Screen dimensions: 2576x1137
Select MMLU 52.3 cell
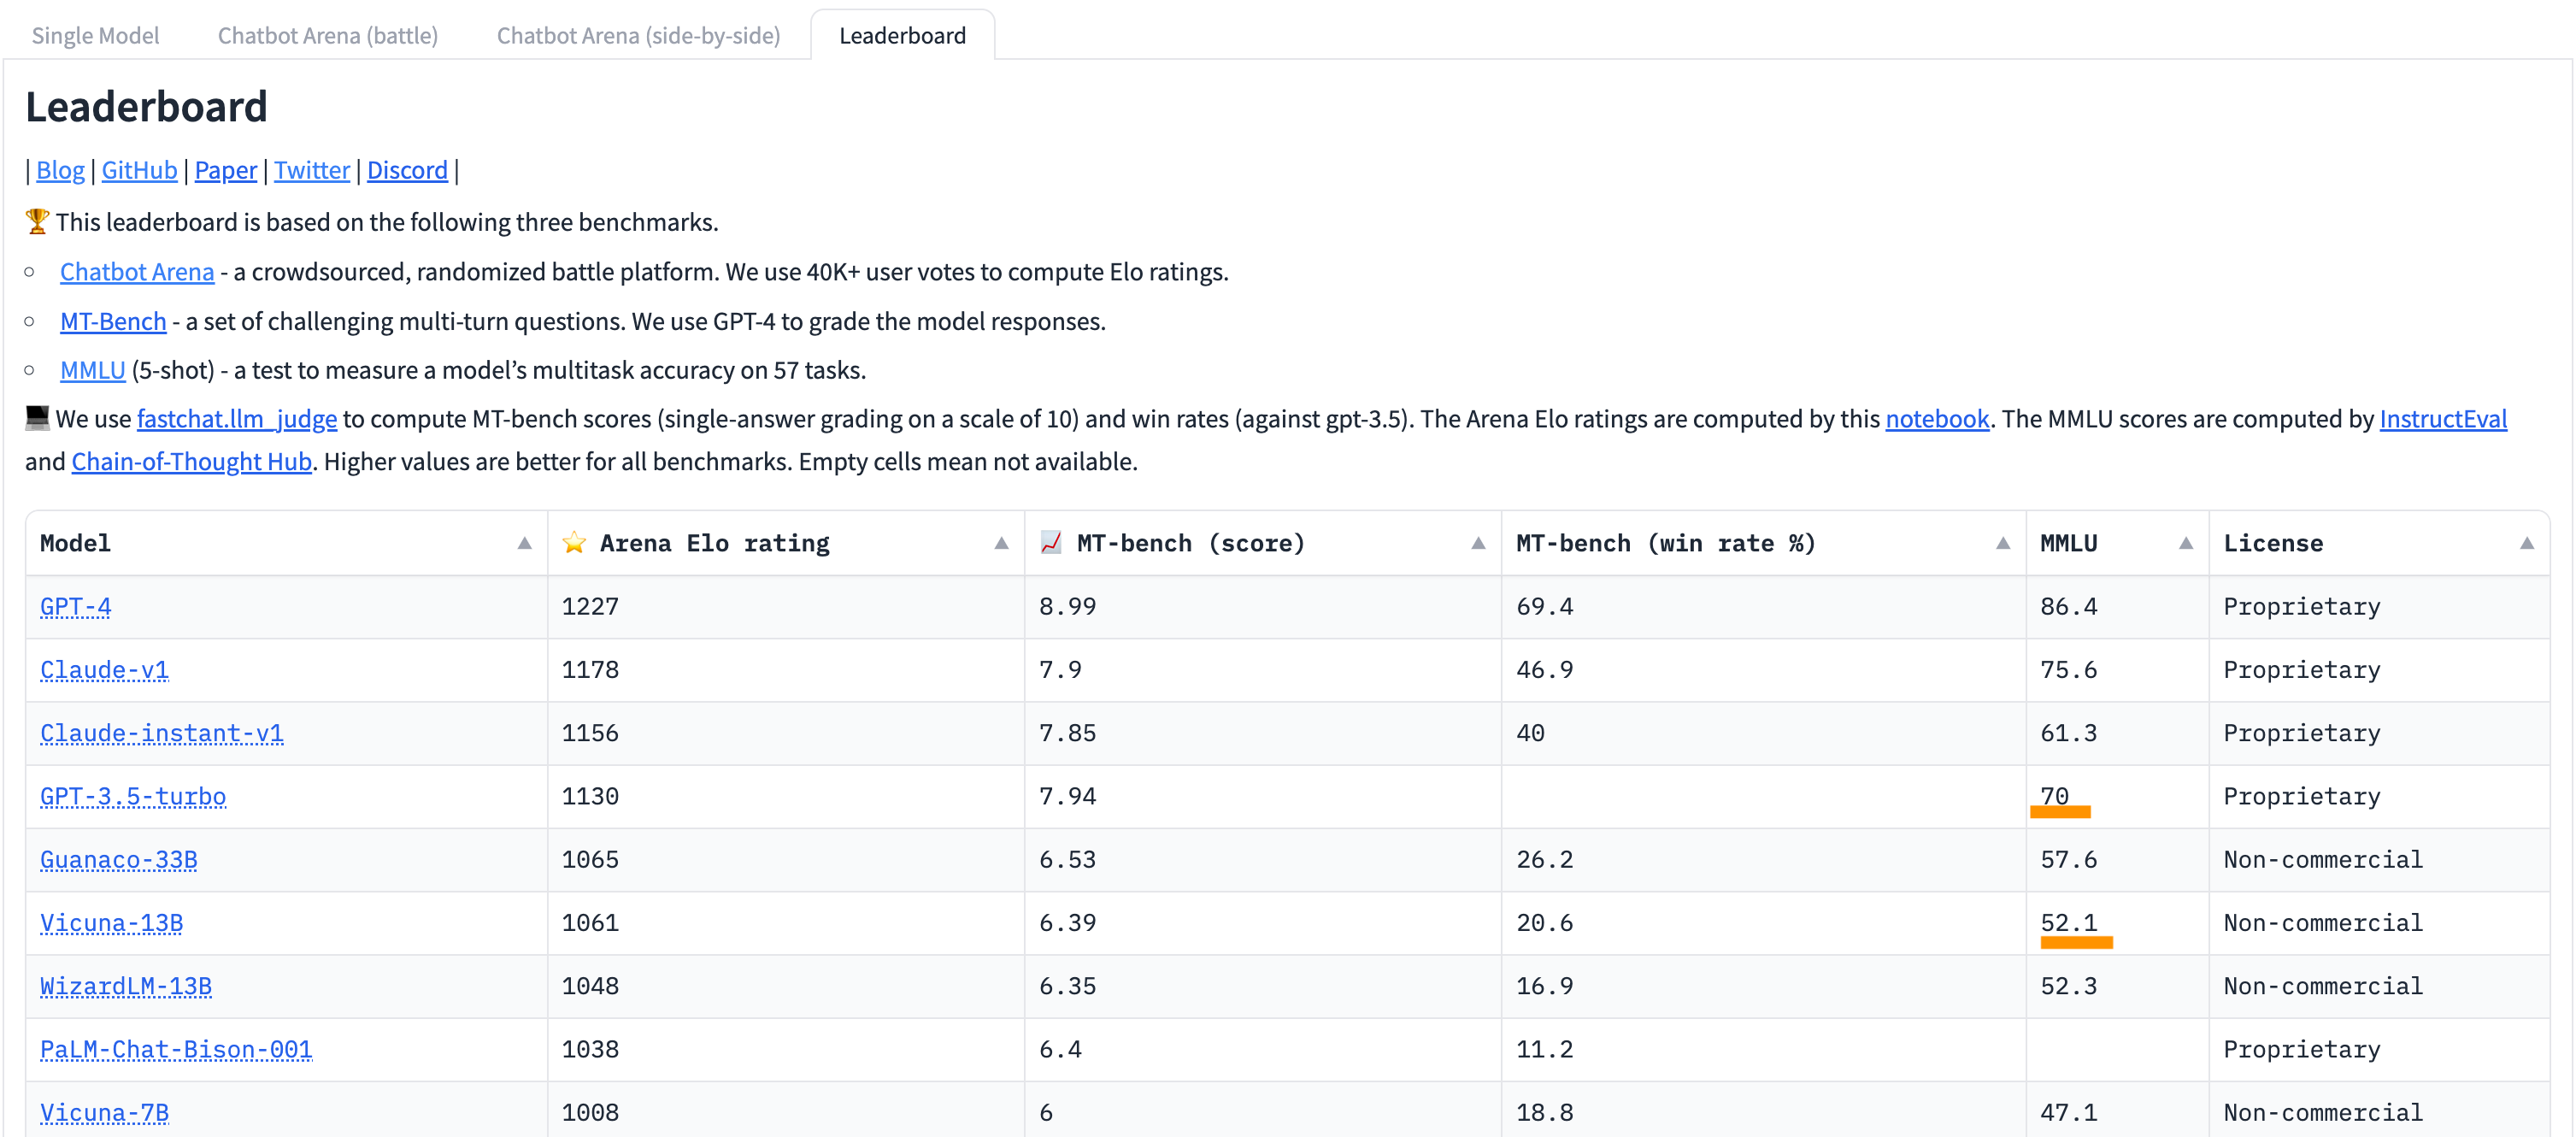pos(2117,986)
